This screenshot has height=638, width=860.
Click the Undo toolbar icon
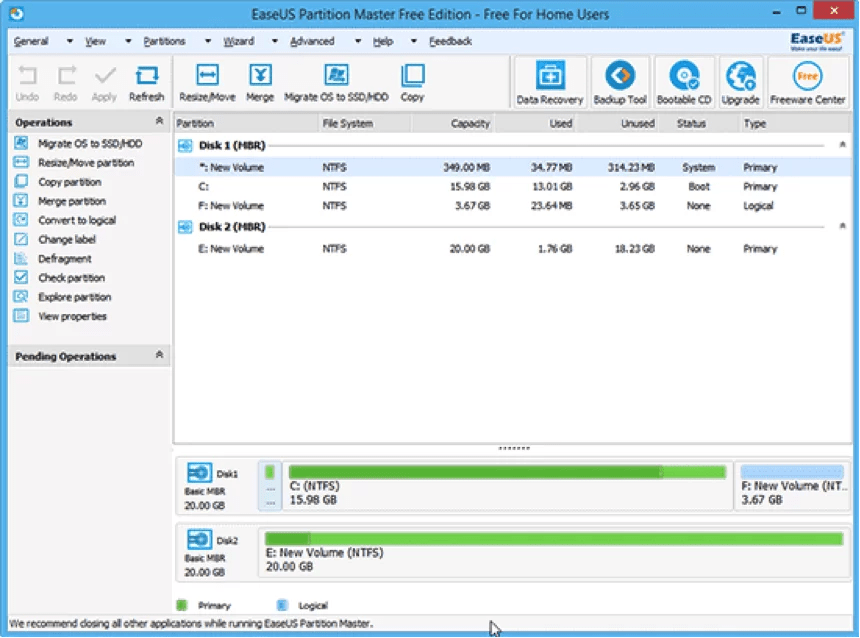tap(27, 83)
